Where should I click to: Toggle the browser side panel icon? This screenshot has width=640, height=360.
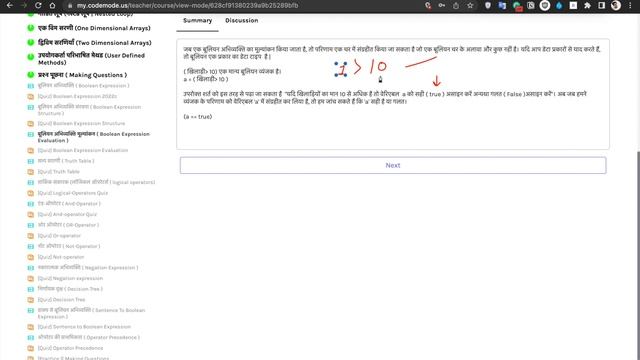pyautogui.click(x=602, y=5)
